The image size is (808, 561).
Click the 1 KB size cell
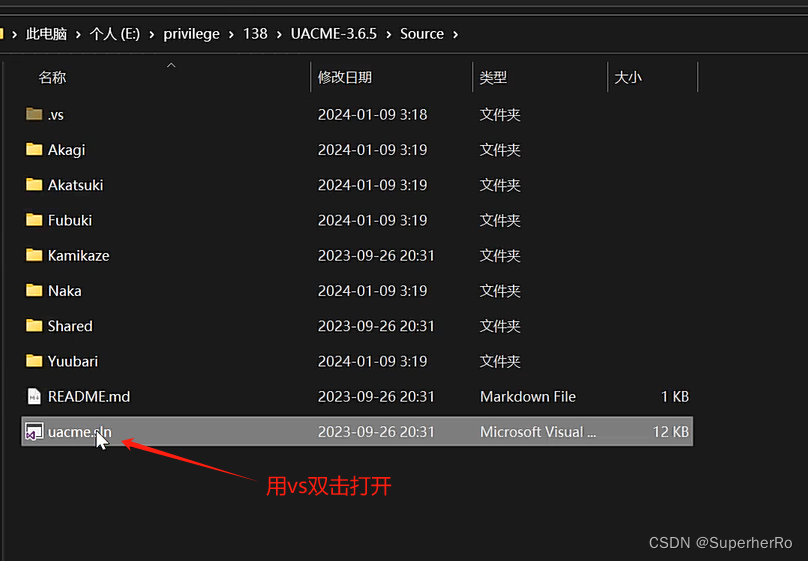pos(675,397)
